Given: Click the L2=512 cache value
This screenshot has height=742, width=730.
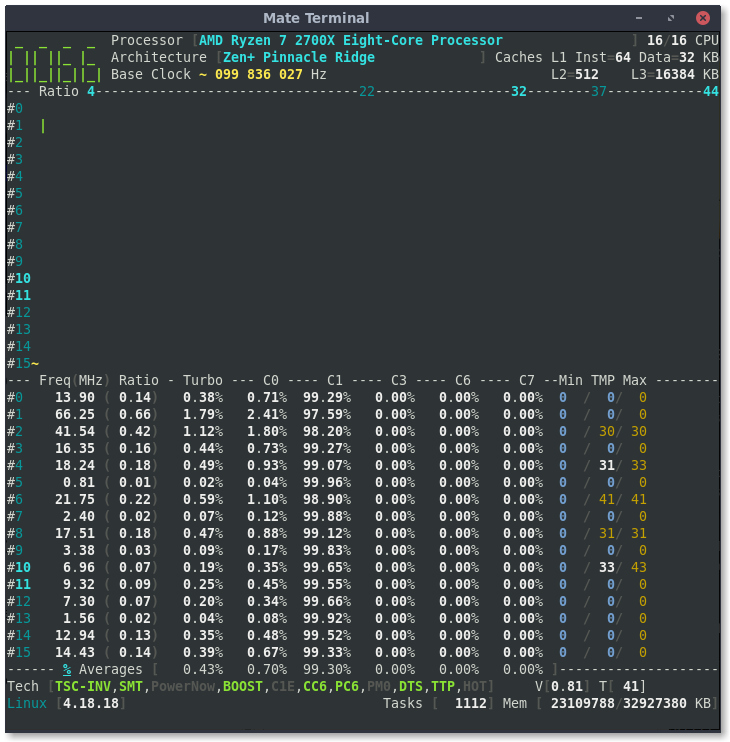Looking at the screenshot, I should coord(574,74).
